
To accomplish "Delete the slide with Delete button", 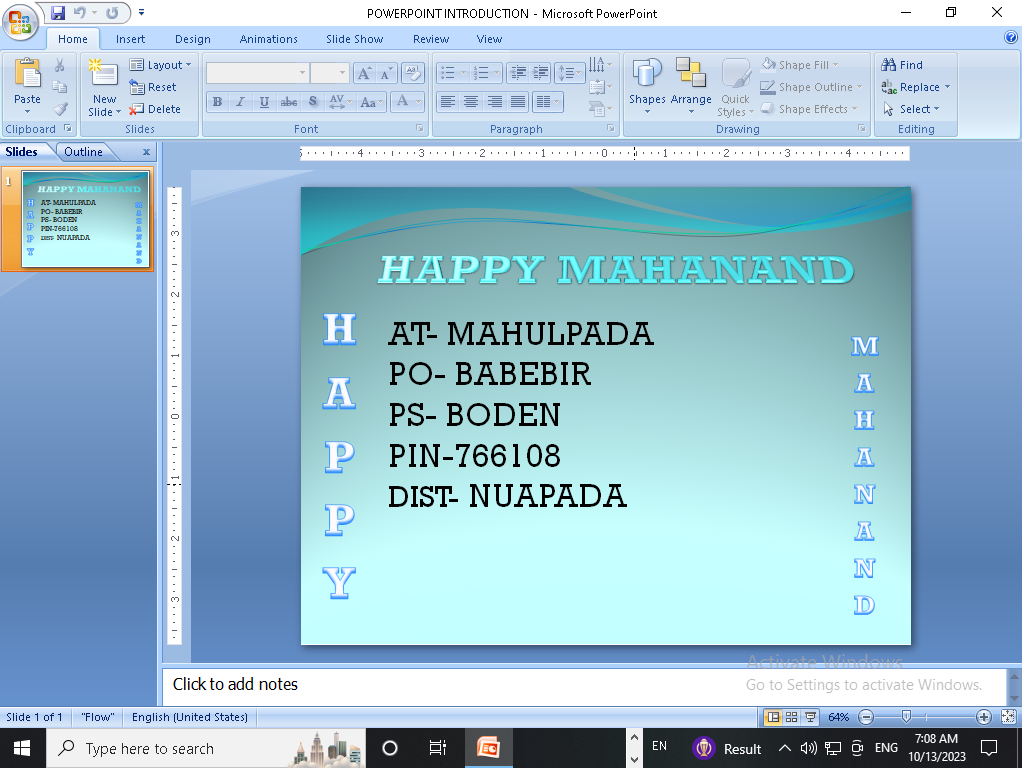I will click(x=156, y=109).
